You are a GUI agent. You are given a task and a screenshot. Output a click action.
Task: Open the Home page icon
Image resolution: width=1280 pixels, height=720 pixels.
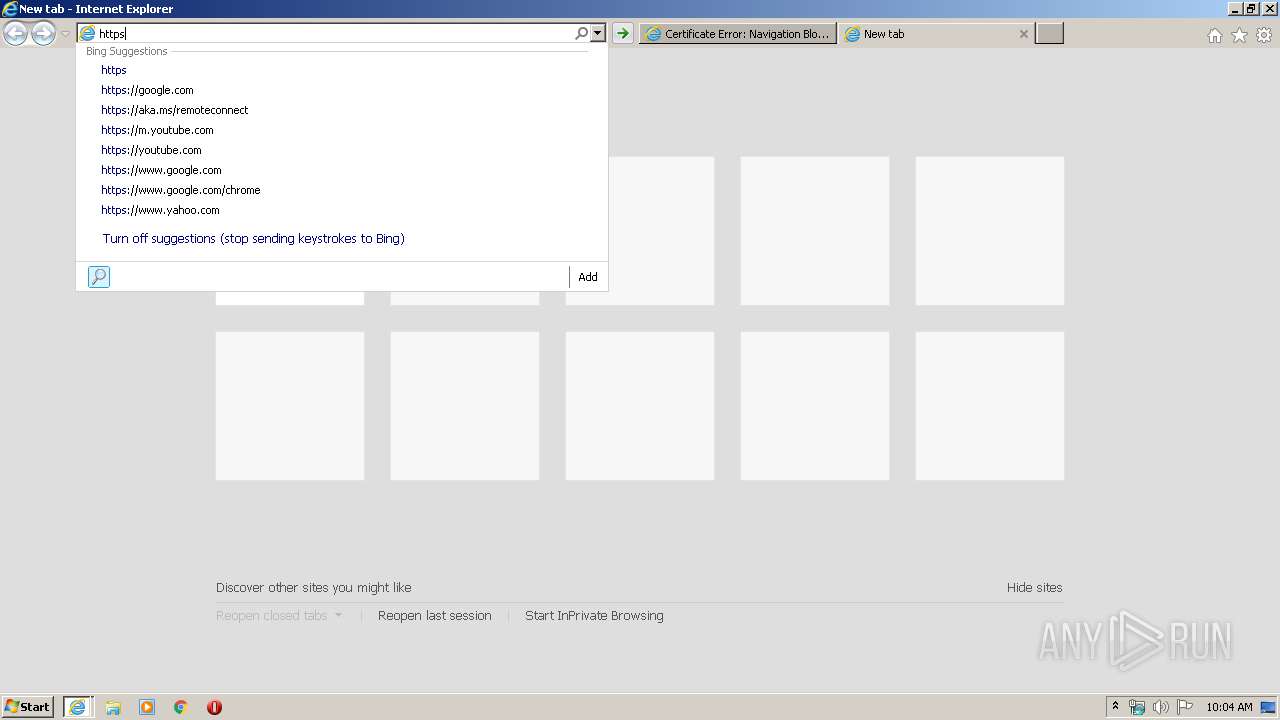coord(1214,35)
